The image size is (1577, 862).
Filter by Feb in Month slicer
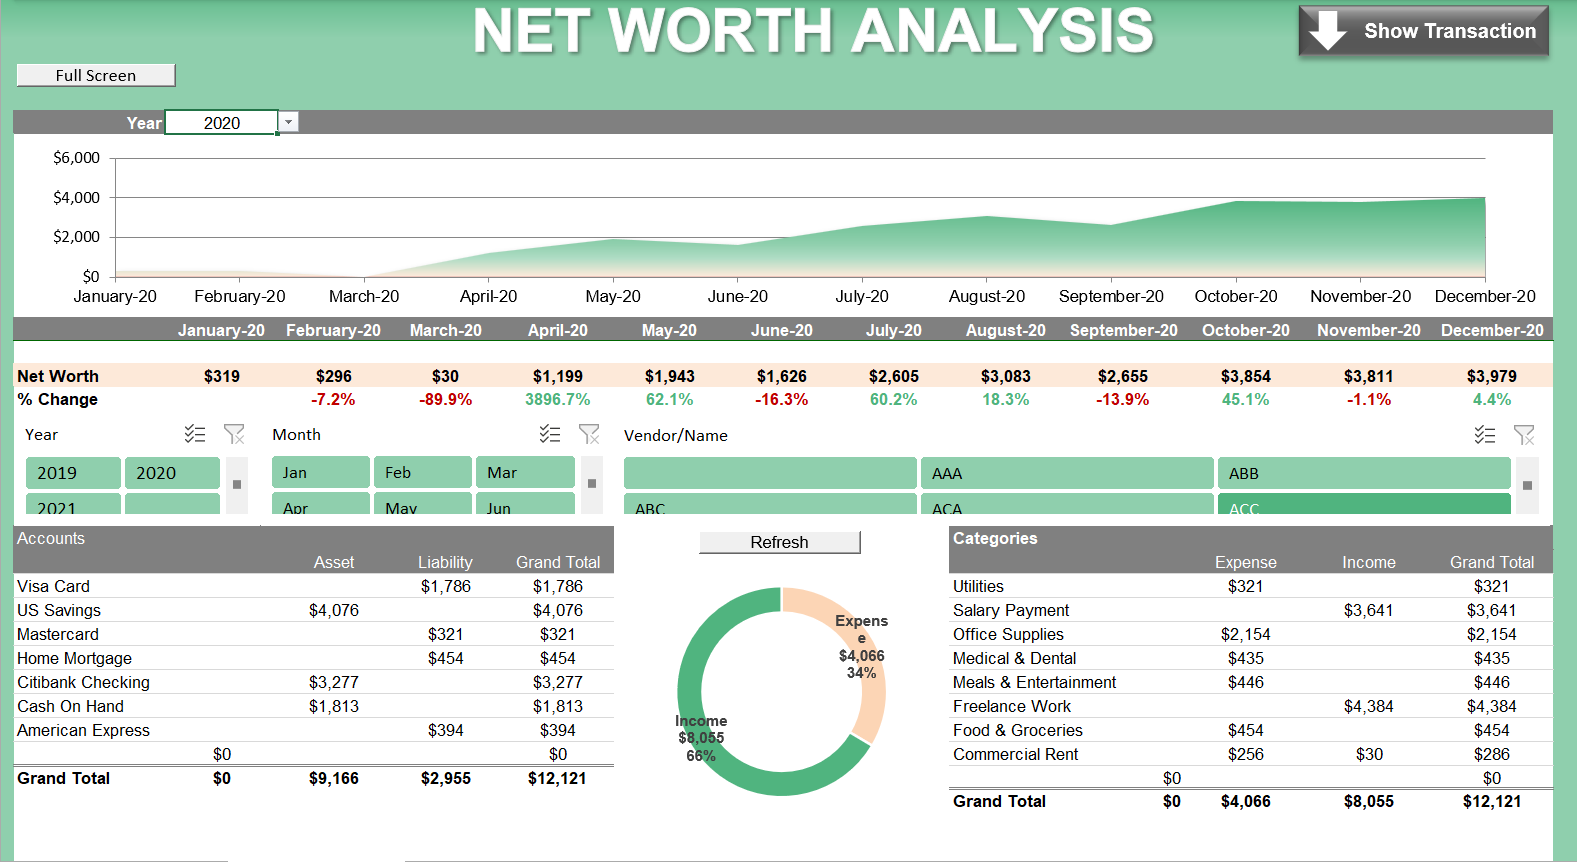(x=423, y=472)
